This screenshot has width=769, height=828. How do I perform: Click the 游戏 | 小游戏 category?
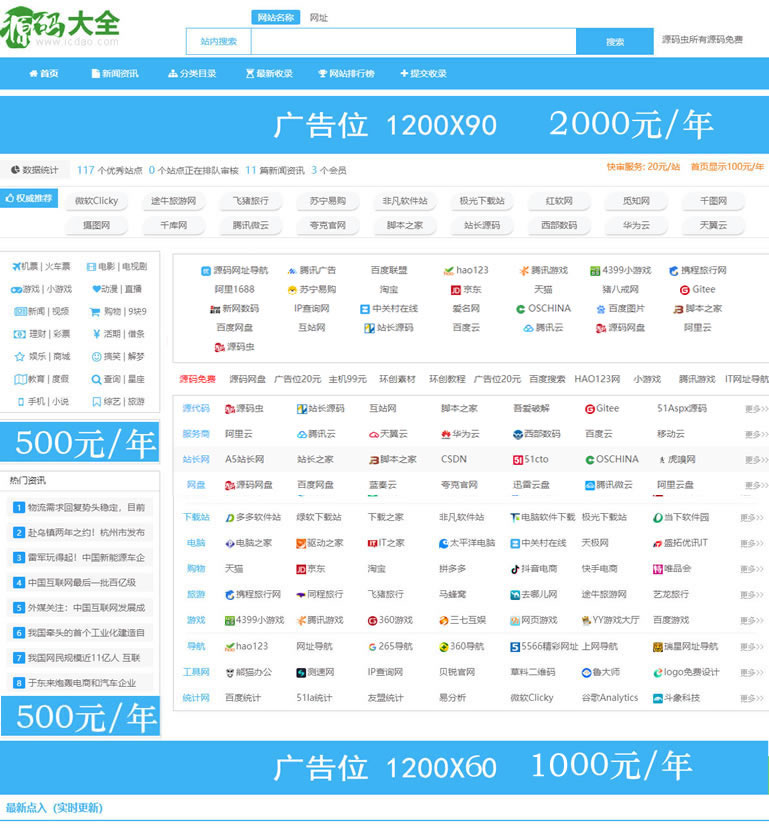tap(41, 289)
